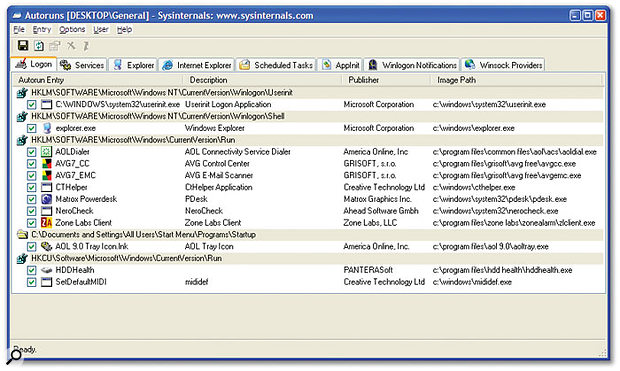620x371 pixels.
Task: Uncheck the AVG7_CC autorun checkbox
Action: (32, 164)
